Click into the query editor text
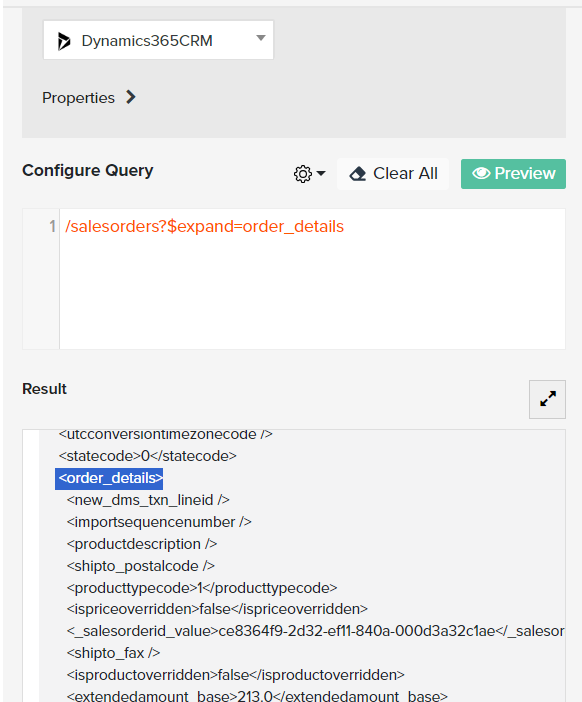Viewport: 582px width, 702px height. tap(205, 227)
